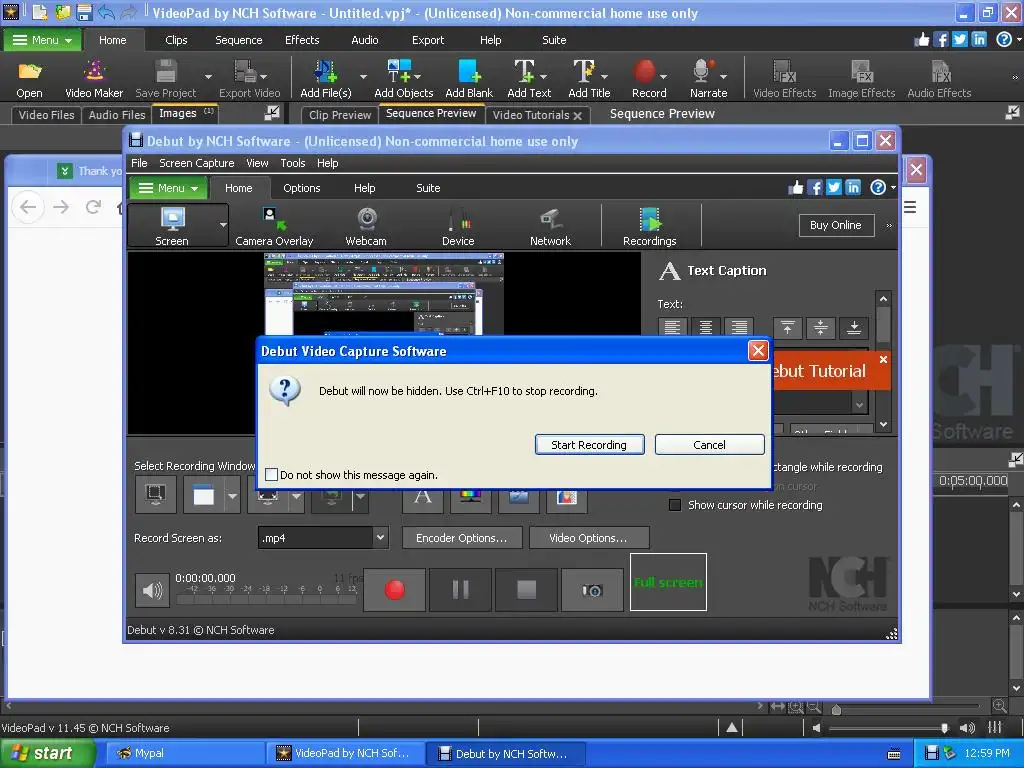Switch to Effects tab in VideoPad

302,40
